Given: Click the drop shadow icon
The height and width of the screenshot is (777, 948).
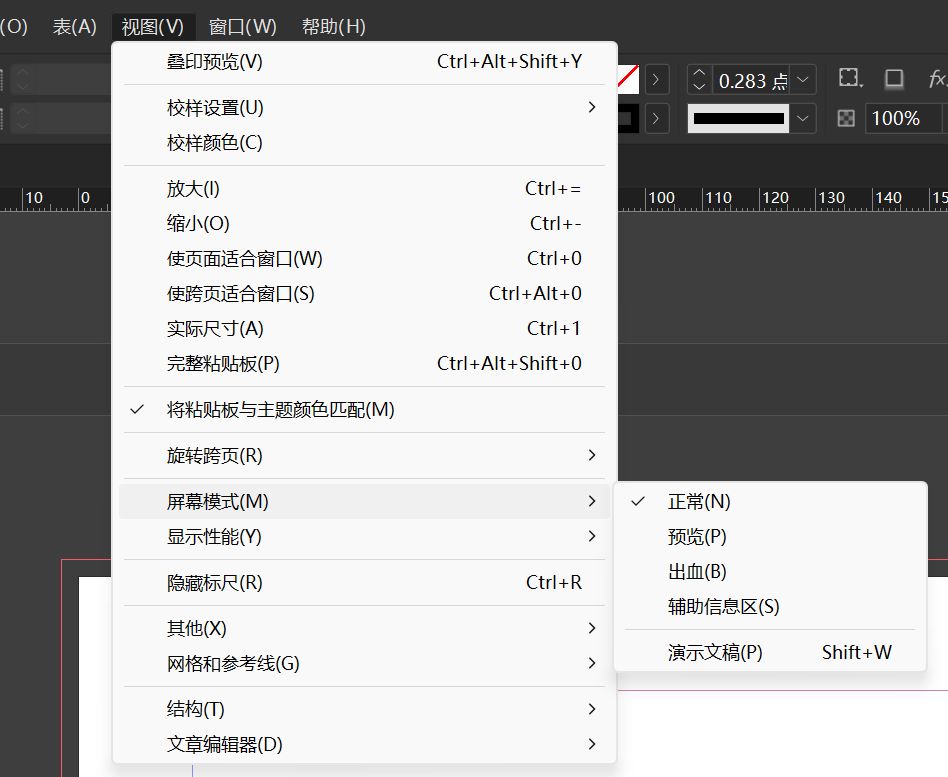Looking at the screenshot, I should pos(893,78).
